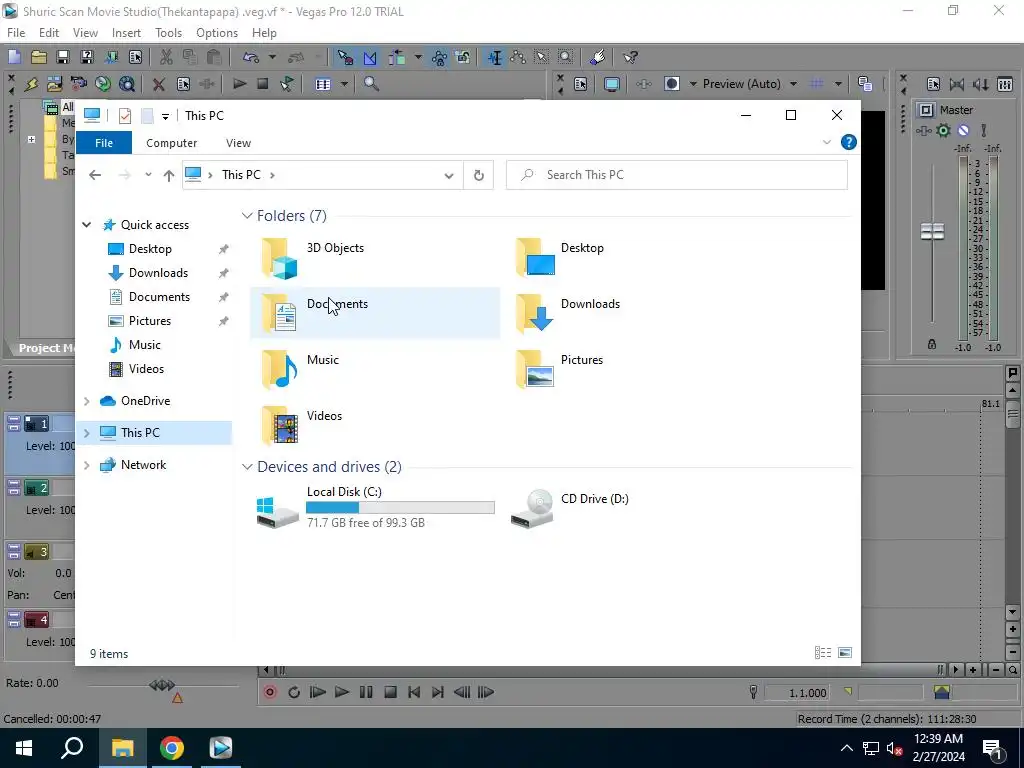
Task: Click Capture Video camera icon in Project Media
Action: 78,84
